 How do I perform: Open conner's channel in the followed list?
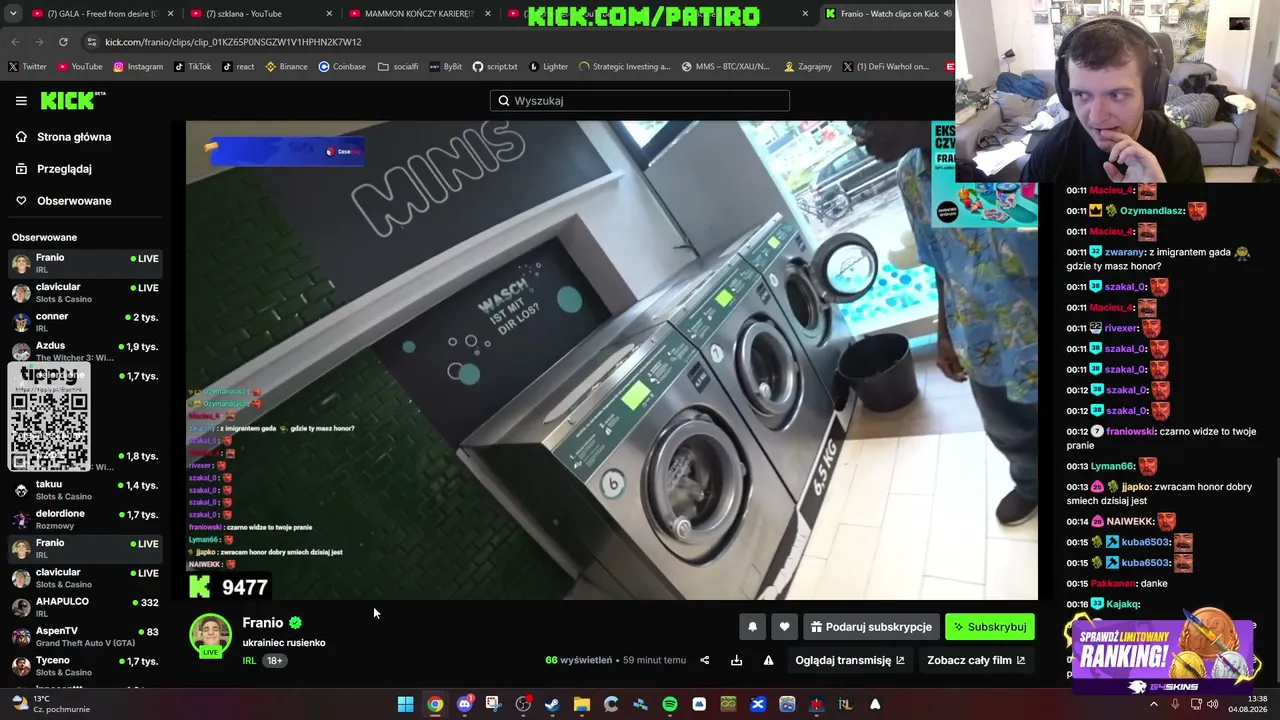(85, 322)
